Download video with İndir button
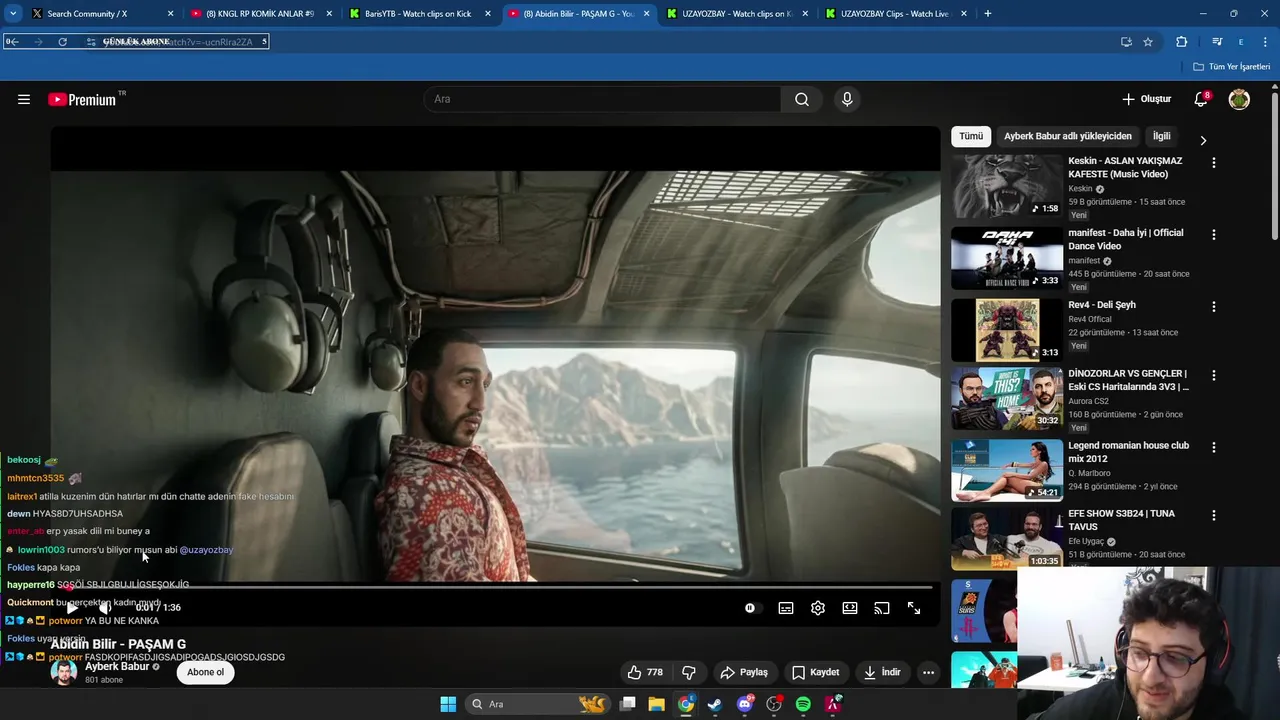The height and width of the screenshot is (720, 1280). tap(882, 672)
